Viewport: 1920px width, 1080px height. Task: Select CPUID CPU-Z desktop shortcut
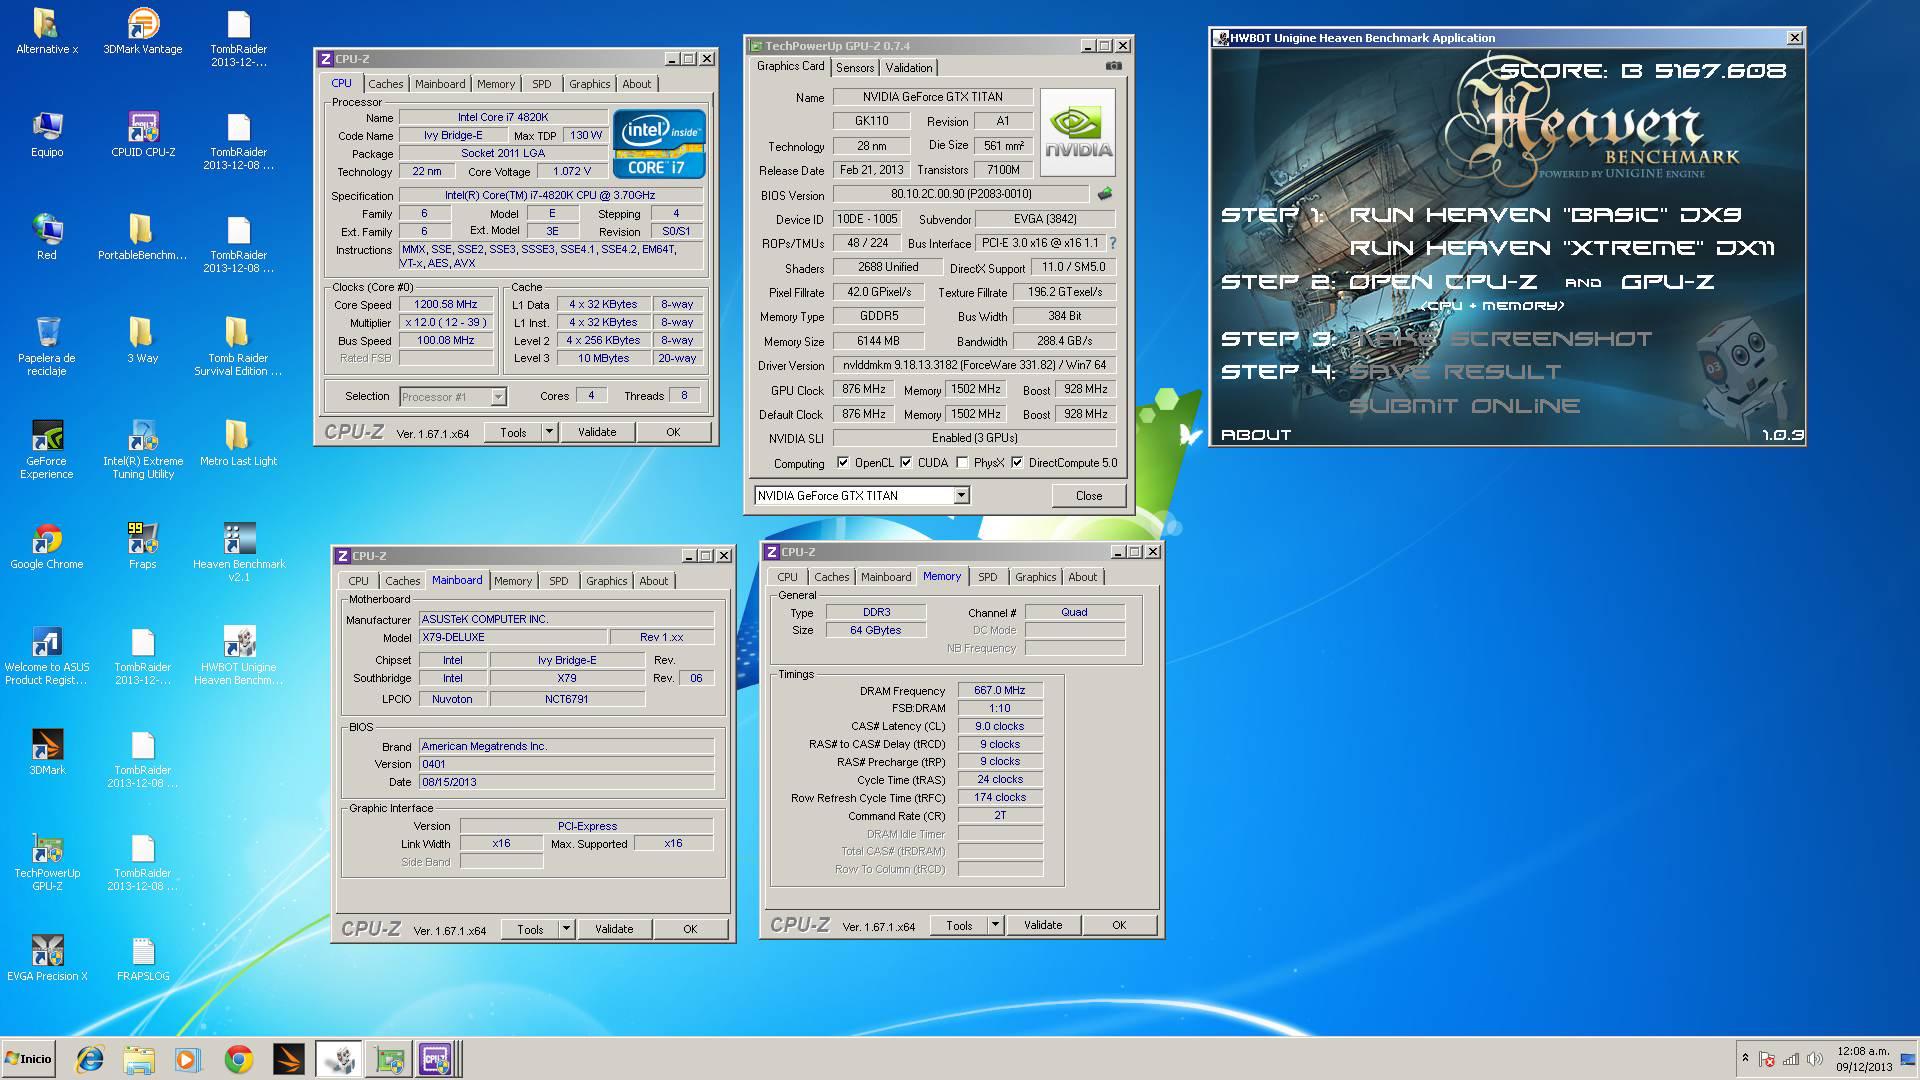[x=143, y=134]
